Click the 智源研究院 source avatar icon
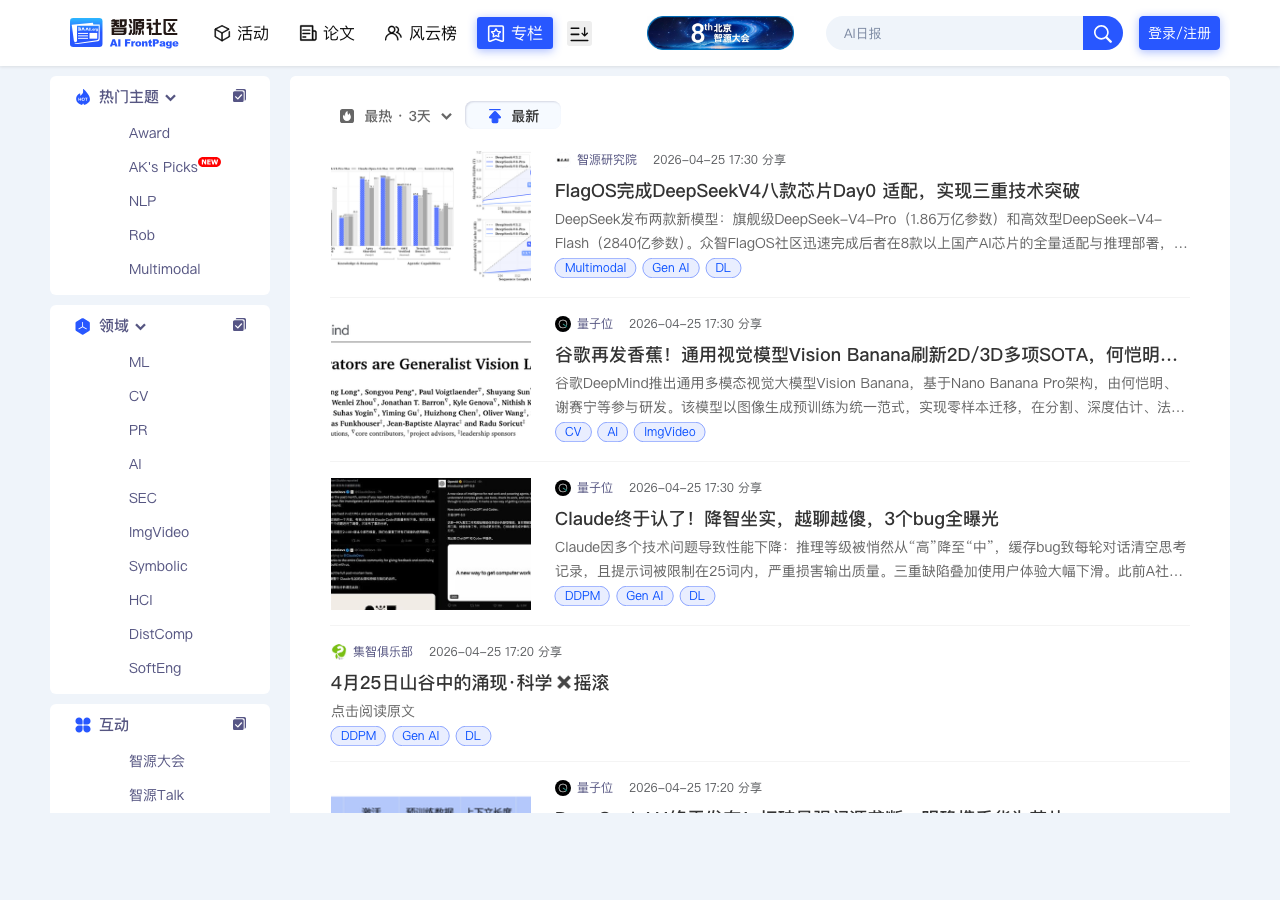 [x=563, y=160]
